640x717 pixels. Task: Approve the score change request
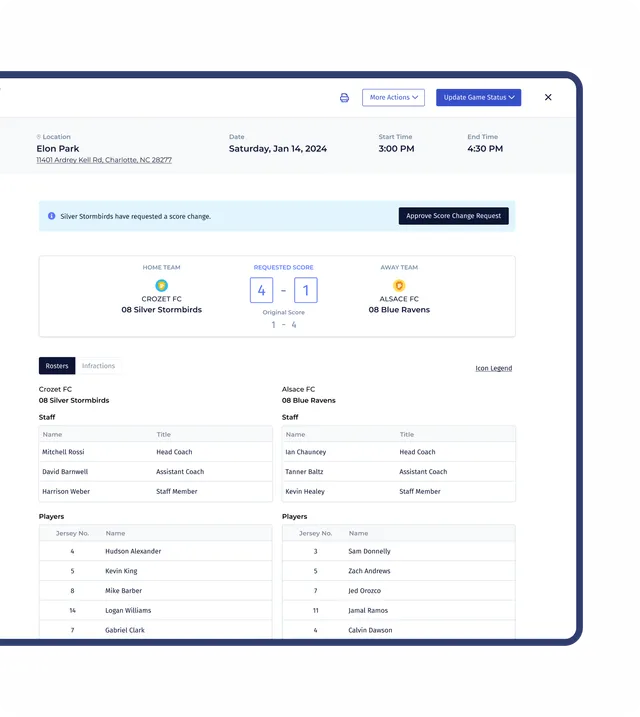point(453,216)
